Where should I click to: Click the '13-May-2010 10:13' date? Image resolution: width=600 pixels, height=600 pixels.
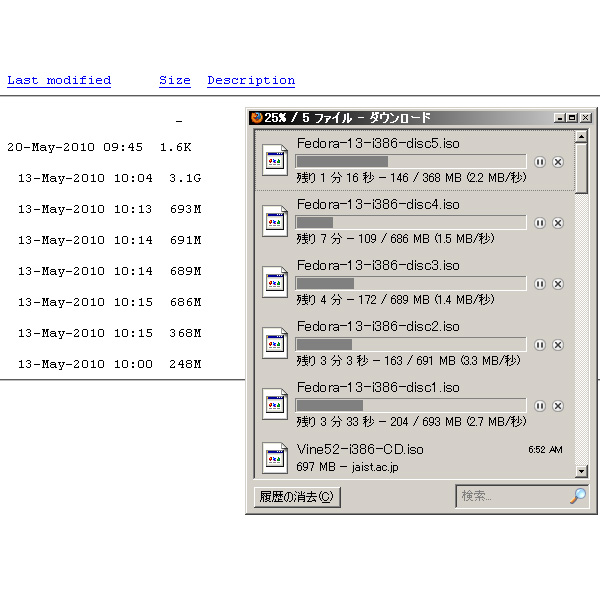tap(85, 209)
